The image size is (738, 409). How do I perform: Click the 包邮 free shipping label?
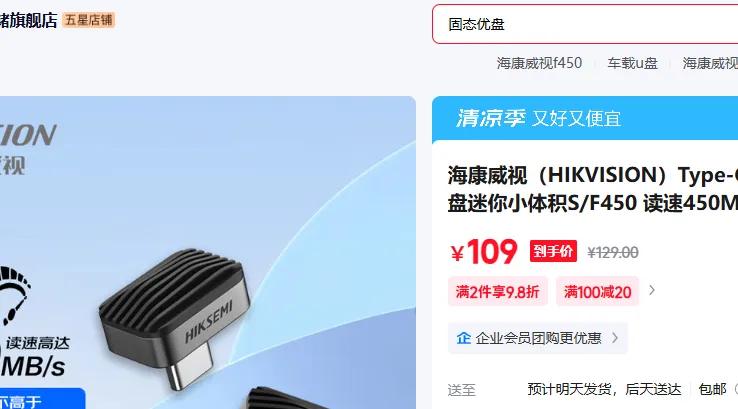(x=712, y=389)
